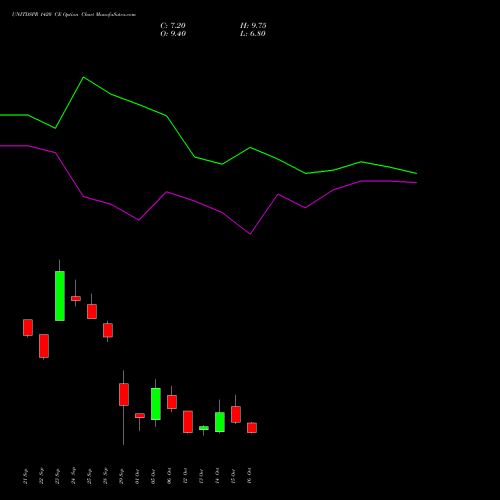Click the "22 Sep" date axis label

41,476
